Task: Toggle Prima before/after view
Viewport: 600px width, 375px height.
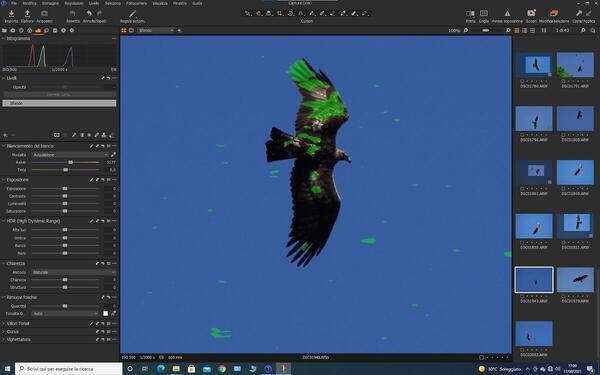Action: pos(470,14)
